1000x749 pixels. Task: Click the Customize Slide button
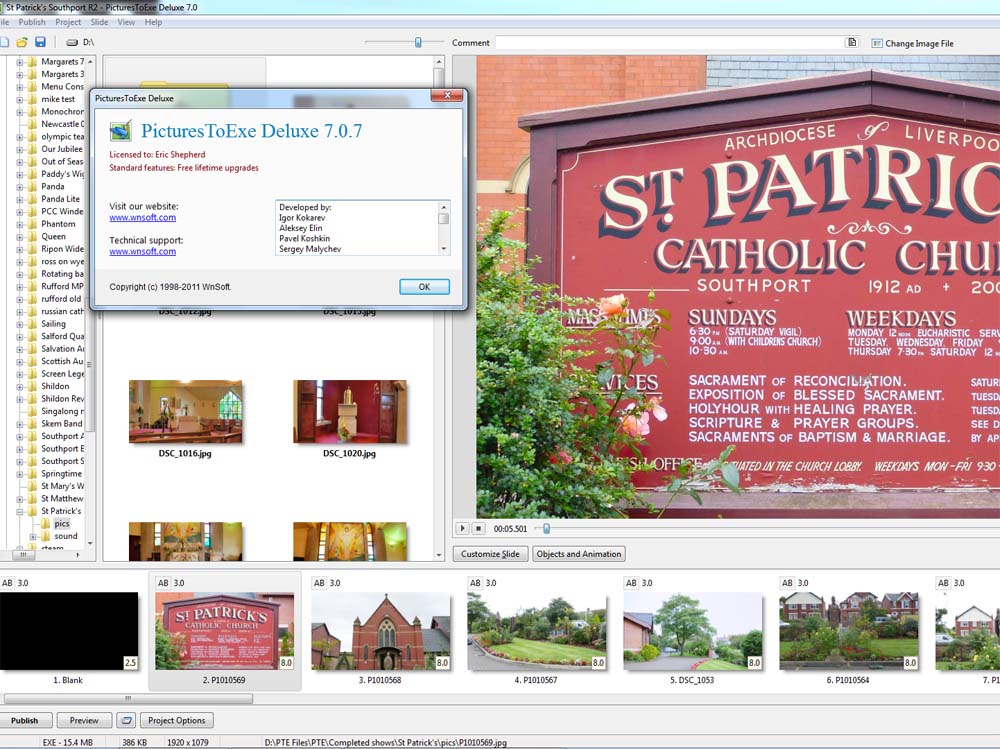point(490,554)
